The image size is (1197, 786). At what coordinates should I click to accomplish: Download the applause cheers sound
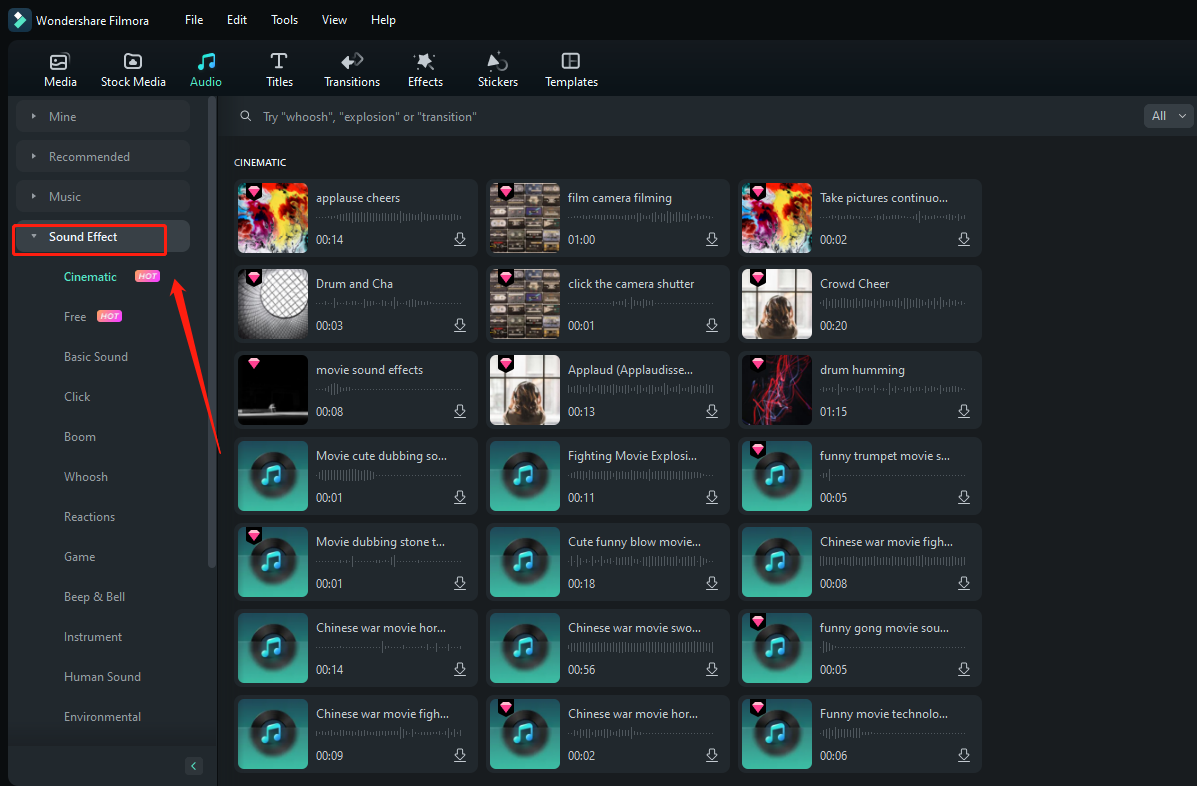coord(460,240)
